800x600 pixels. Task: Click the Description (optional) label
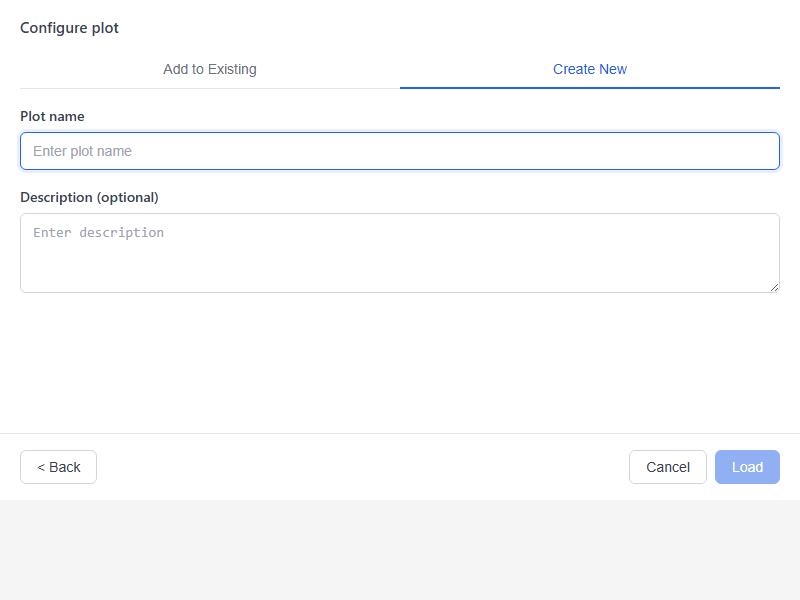pyautogui.click(x=89, y=197)
